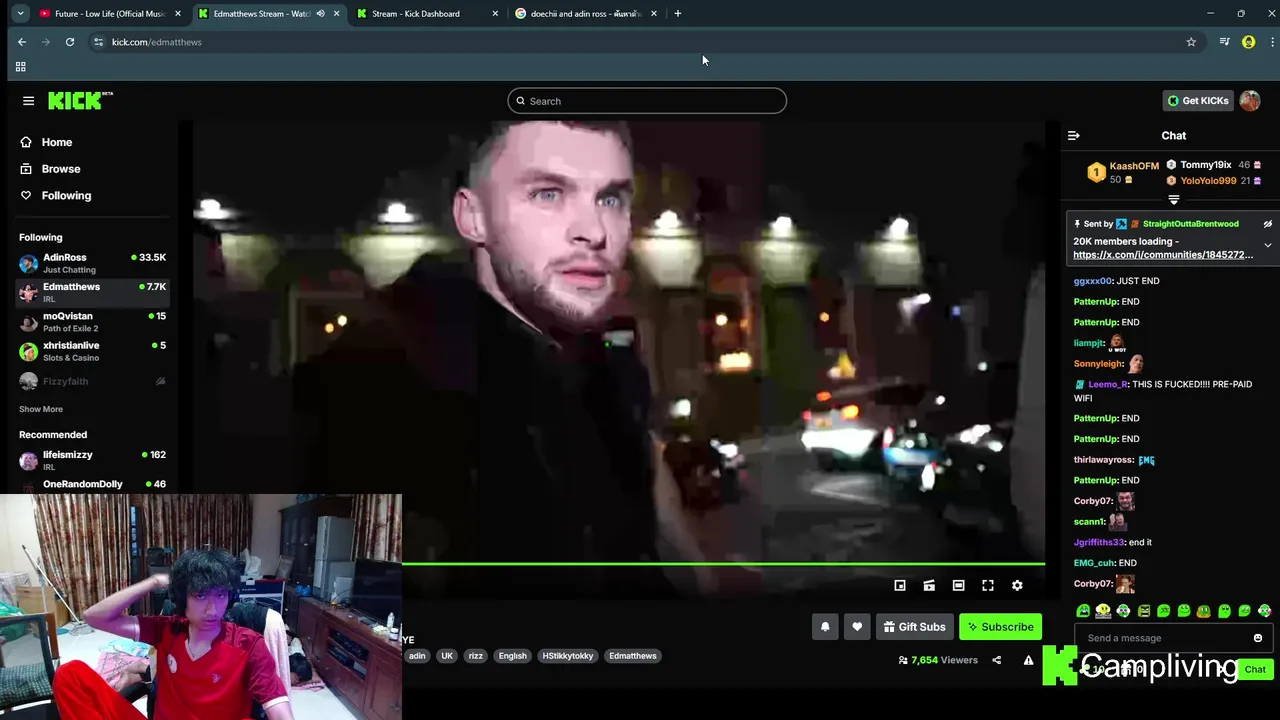
Task: Open the browser apps grid icon
Action: [20, 67]
